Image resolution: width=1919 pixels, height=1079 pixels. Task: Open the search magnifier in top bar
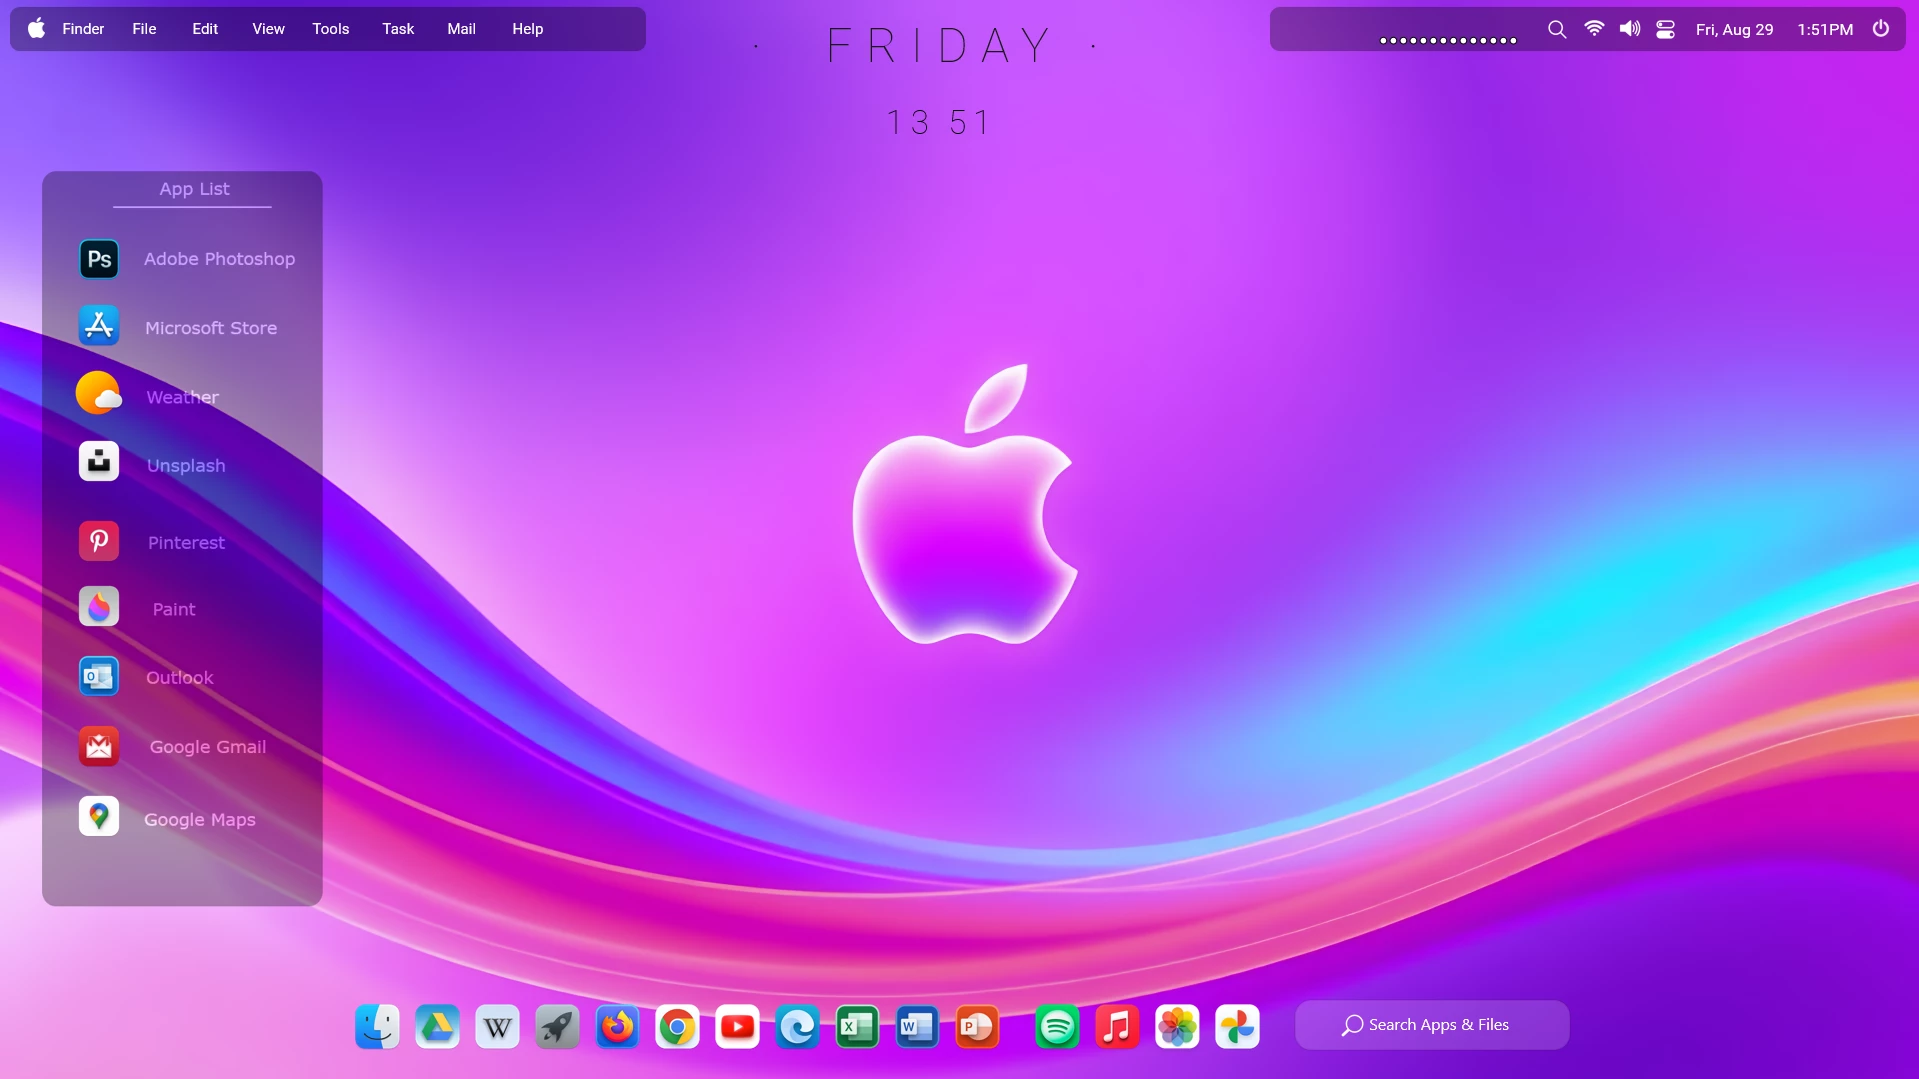tap(1556, 29)
